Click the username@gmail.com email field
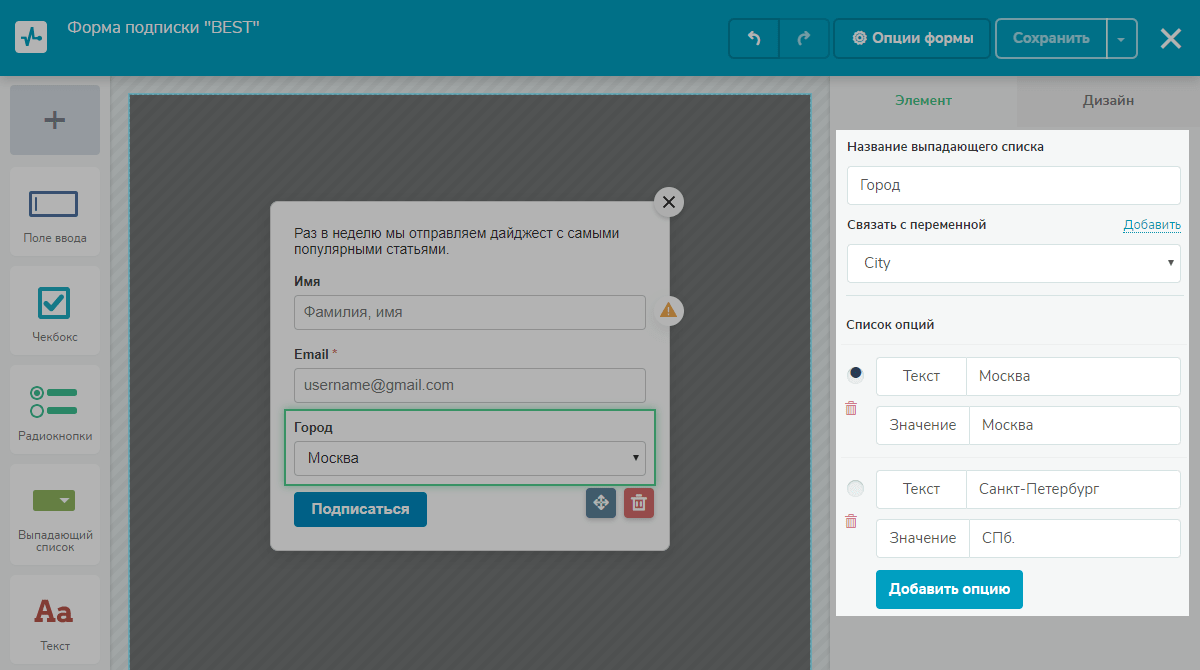1200x670 pixels. coord(470,385)
